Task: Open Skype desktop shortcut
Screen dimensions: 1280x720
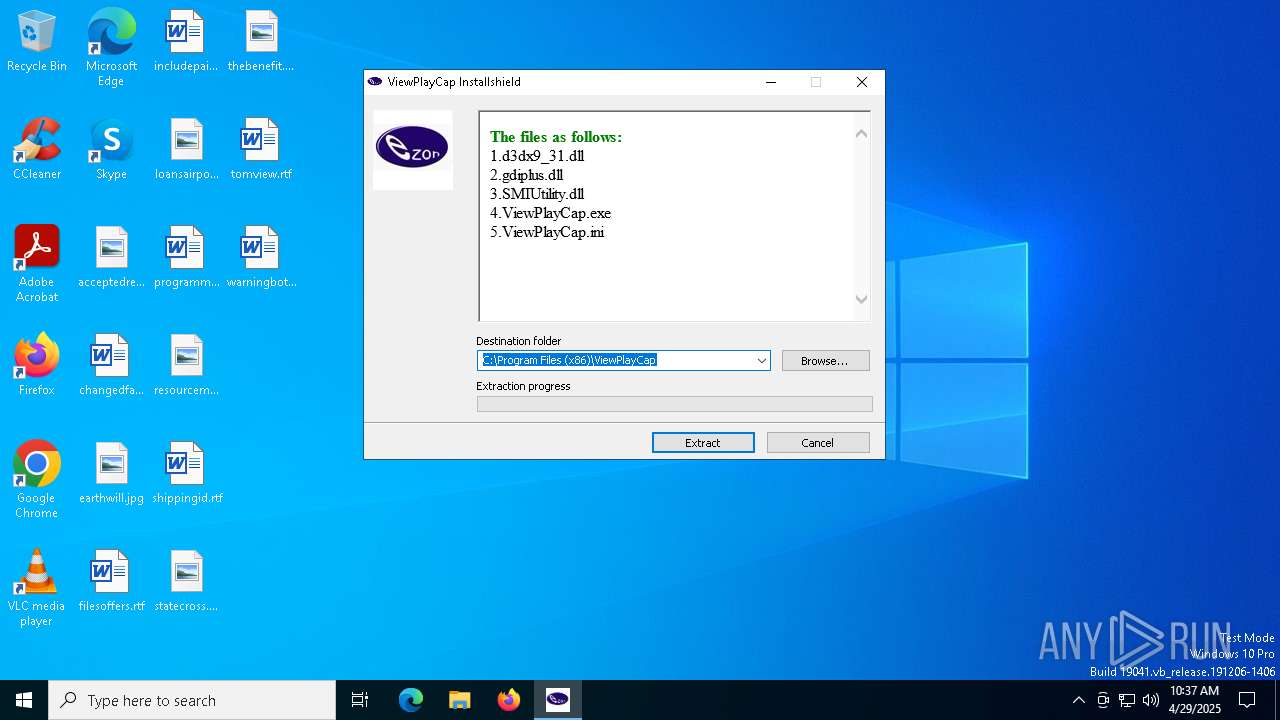Action: [111, 150]
